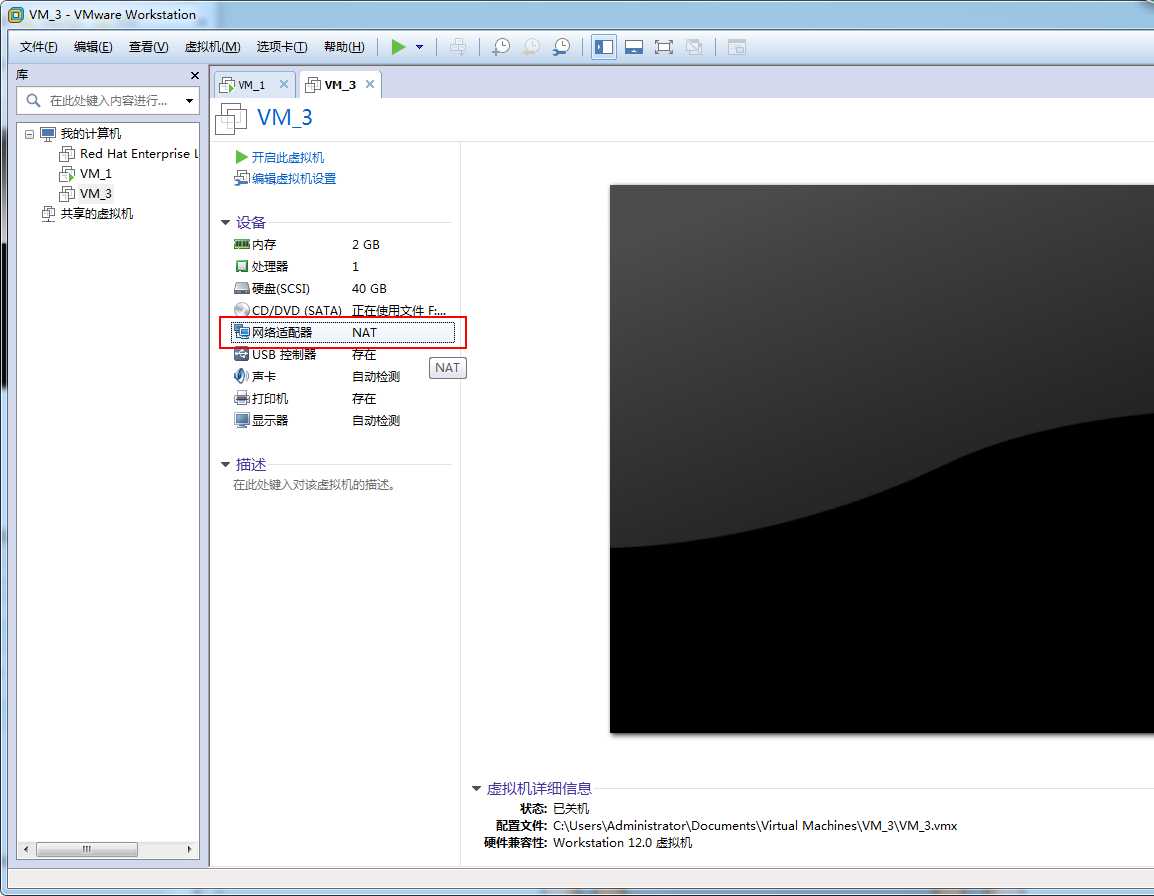Click the 我的计算机 computer icon
This screenshot has width=1154, height=896.
tap(48, 134)
